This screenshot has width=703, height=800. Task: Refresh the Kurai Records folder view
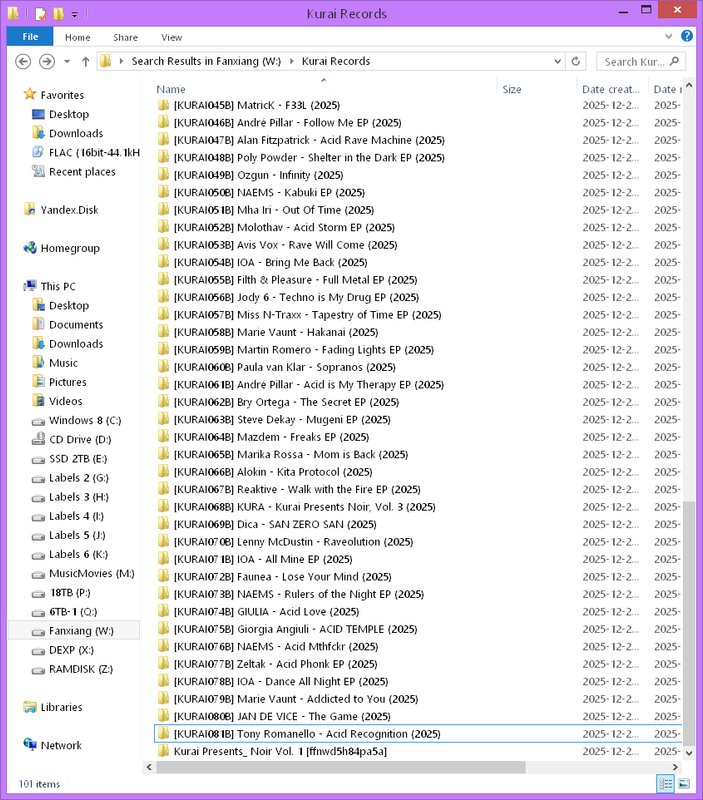pyautogui.click(x=575, y=61)
